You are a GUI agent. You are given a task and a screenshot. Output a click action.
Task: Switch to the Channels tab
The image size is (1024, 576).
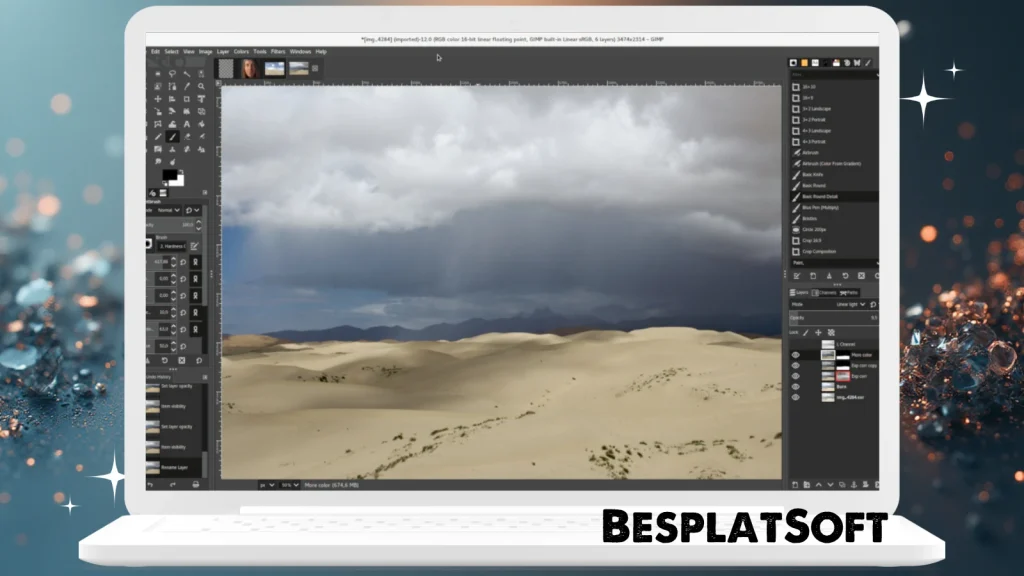[x=824, y=292]
